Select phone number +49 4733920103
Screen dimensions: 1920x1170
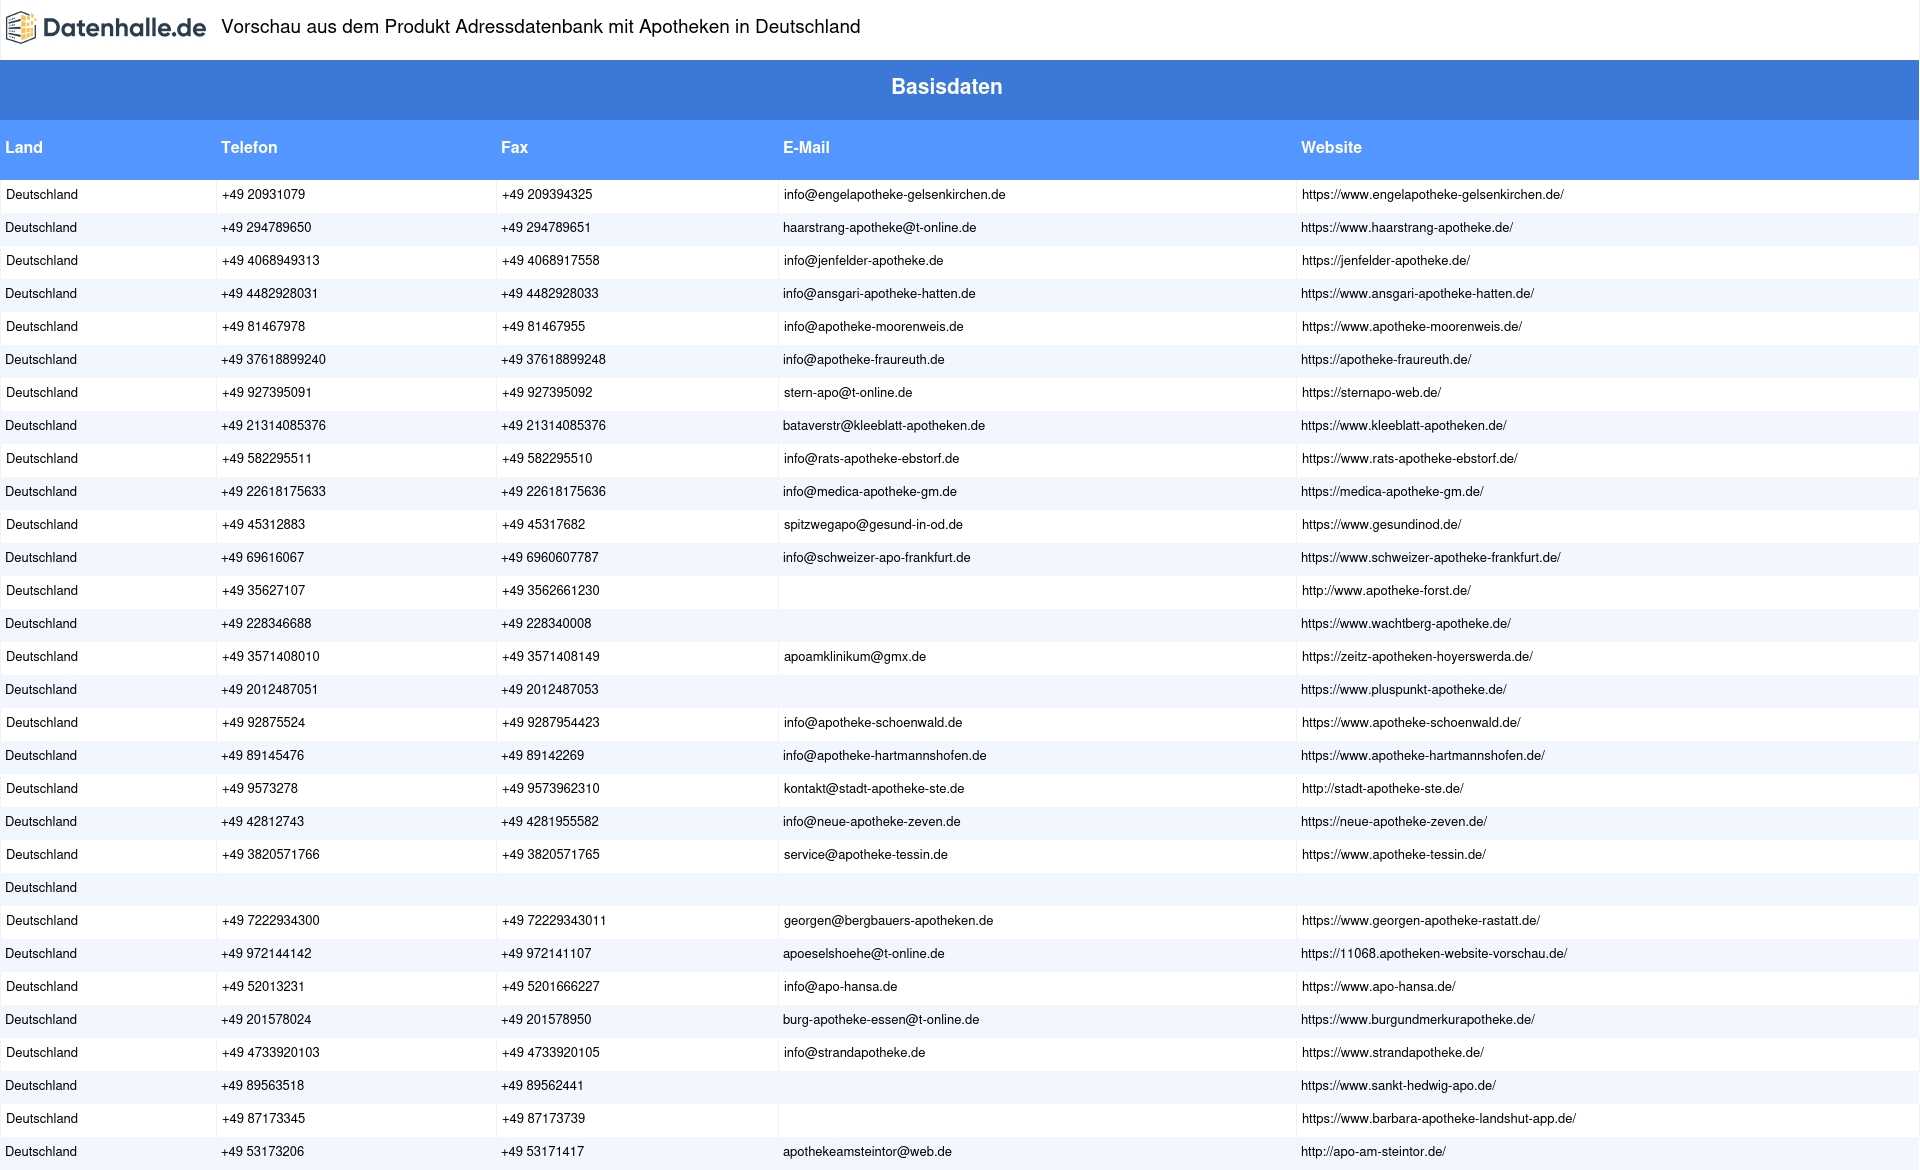pyautogui.click(x=270, y=1053)
